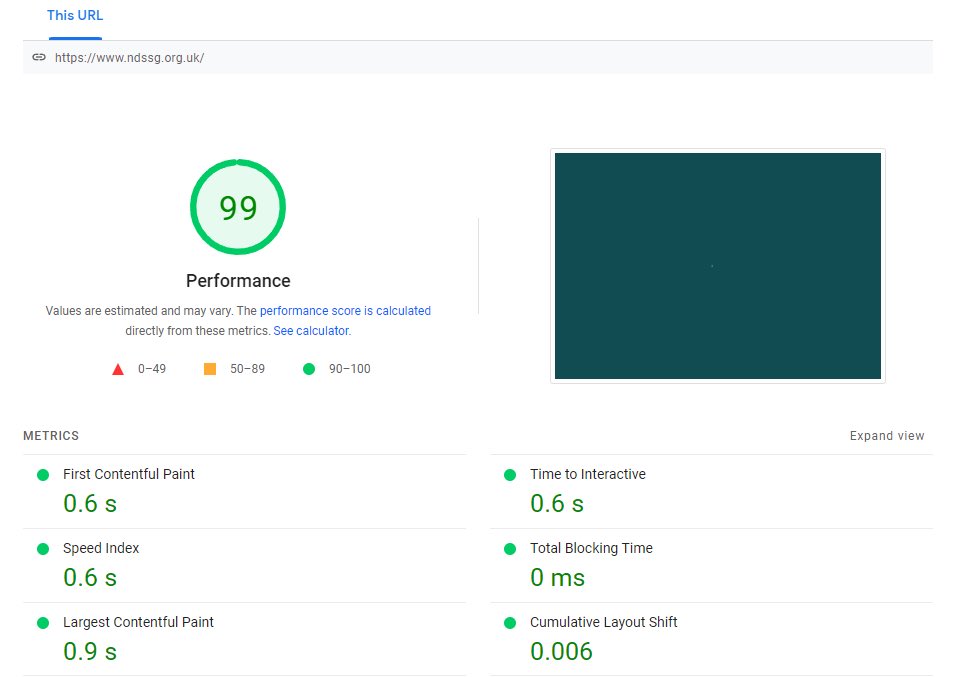Viewport: 956px width, 677px height.
Task: Click the 90–100 score range text
Action: 350,369
